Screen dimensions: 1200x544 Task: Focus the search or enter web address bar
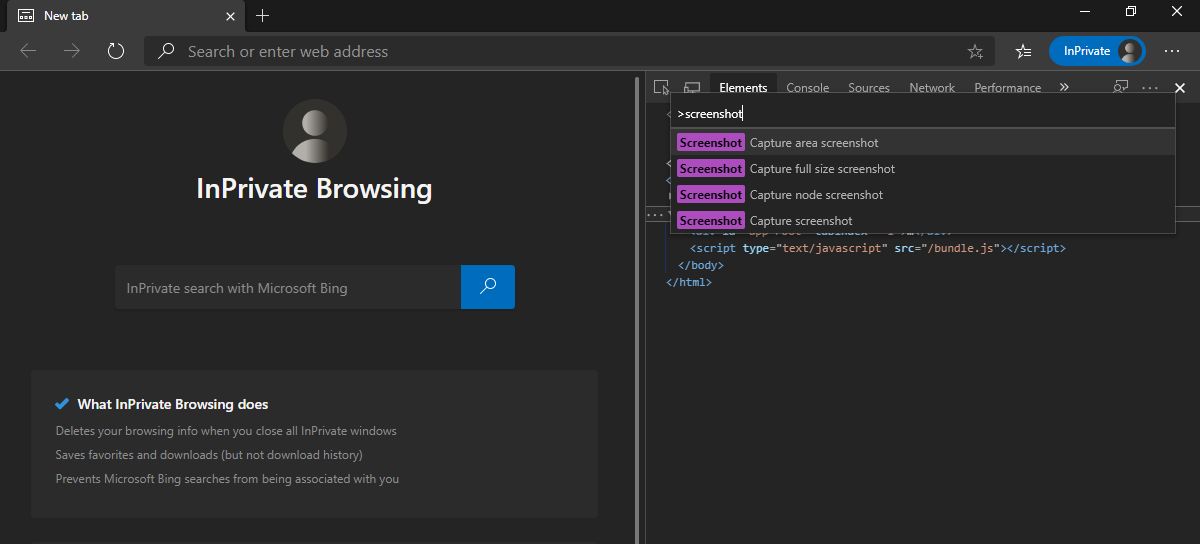pos(569,51)
